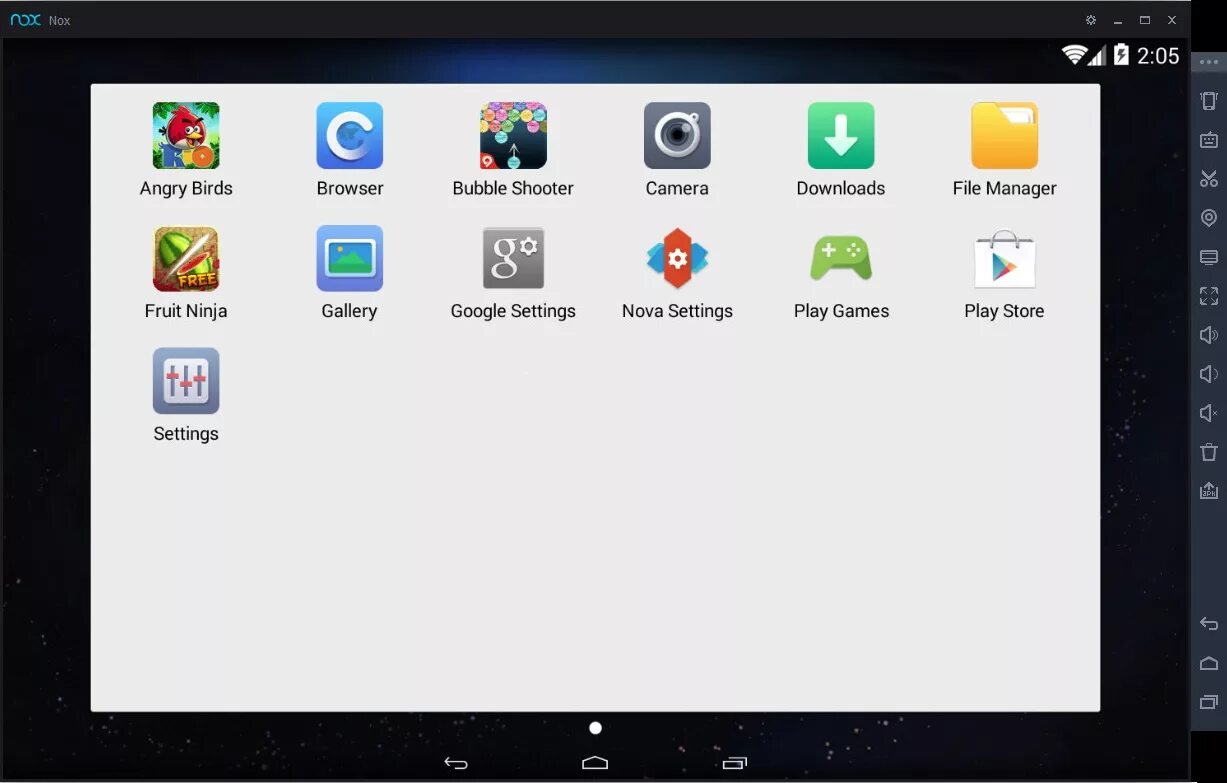Tap the Android recent apps navigation button

tap(735, 763)
